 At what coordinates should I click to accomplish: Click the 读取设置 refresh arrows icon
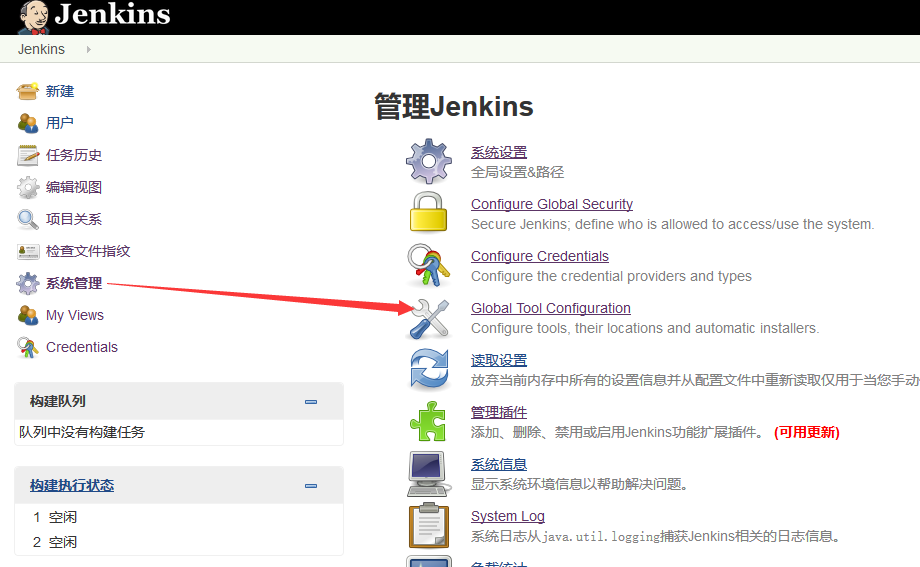coord(429,369)
